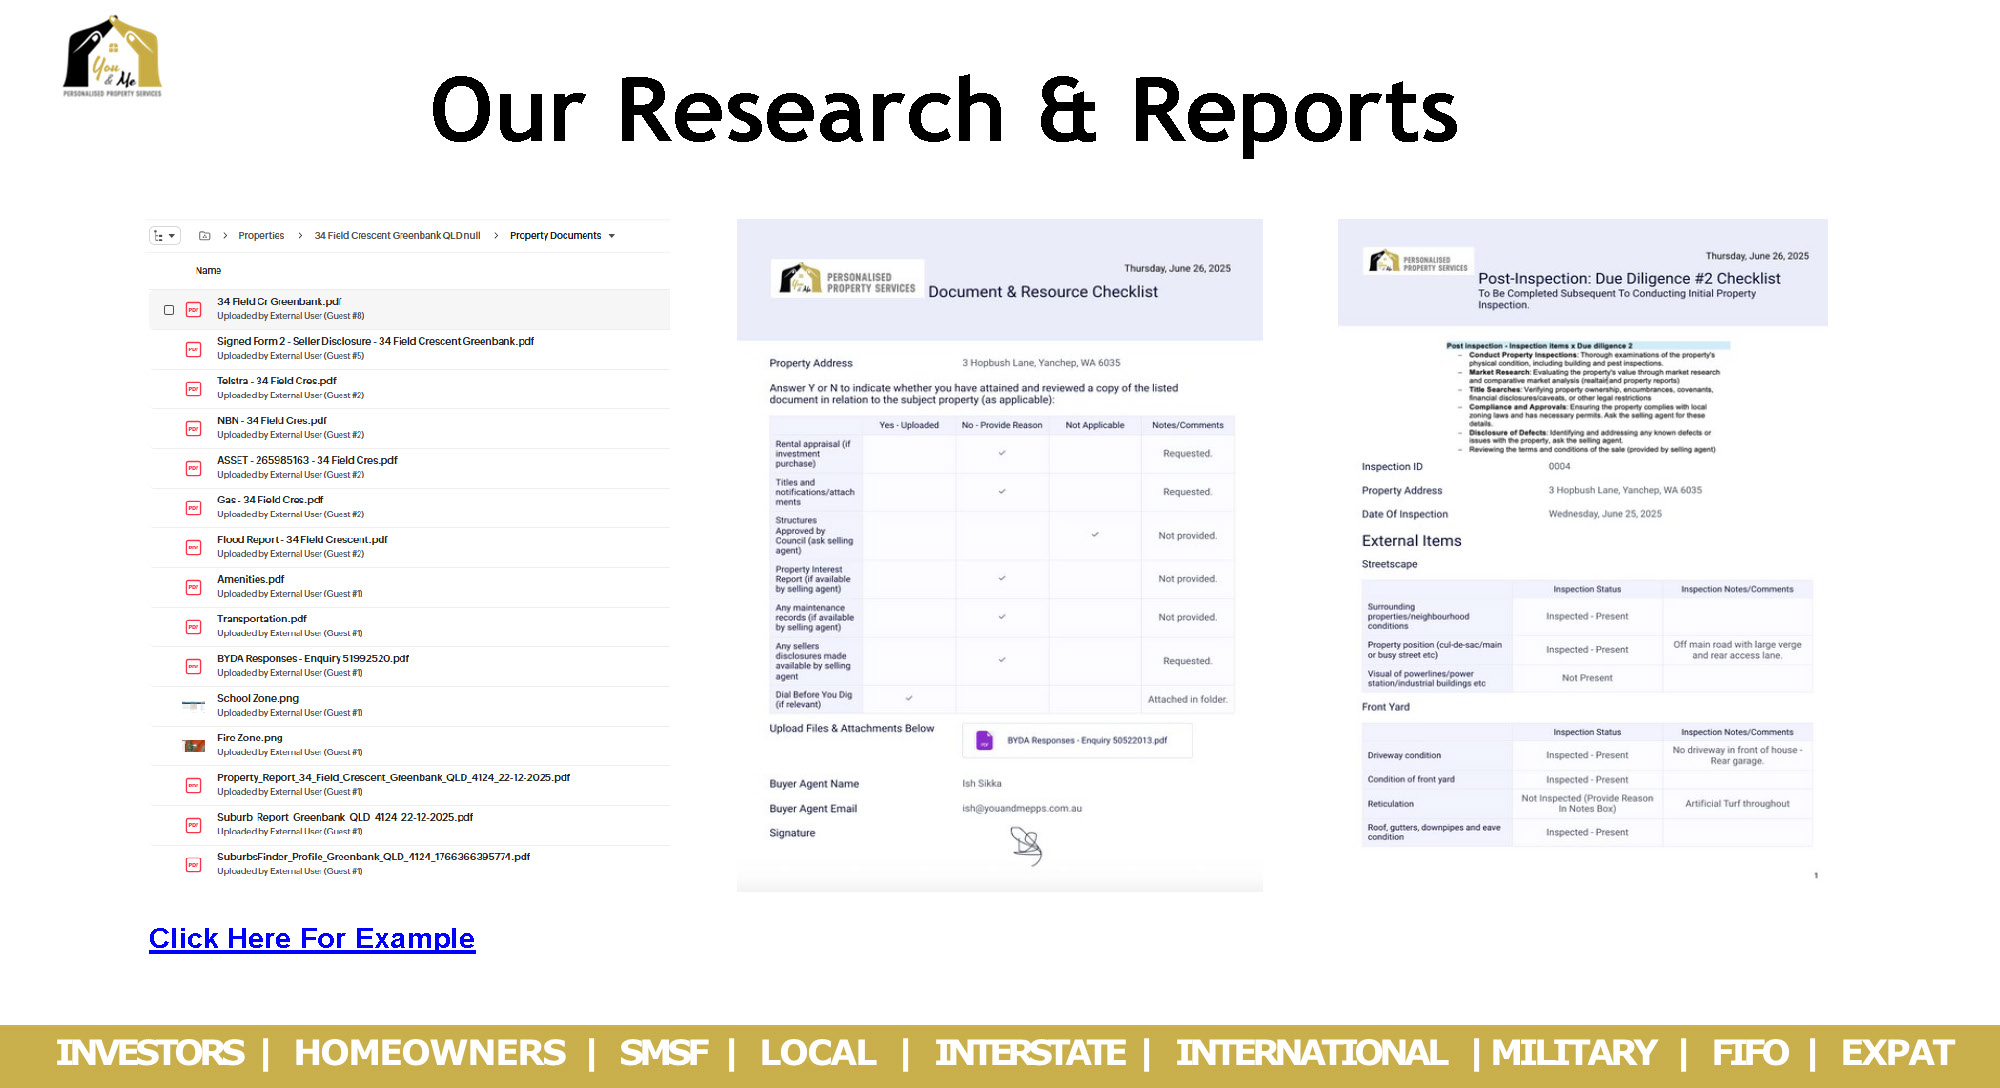This screenshot has width=2000, height=1088.
Task: Open the tree view dropdown in file toolbar
Action: pyautogui.click(x=164, y=236)
